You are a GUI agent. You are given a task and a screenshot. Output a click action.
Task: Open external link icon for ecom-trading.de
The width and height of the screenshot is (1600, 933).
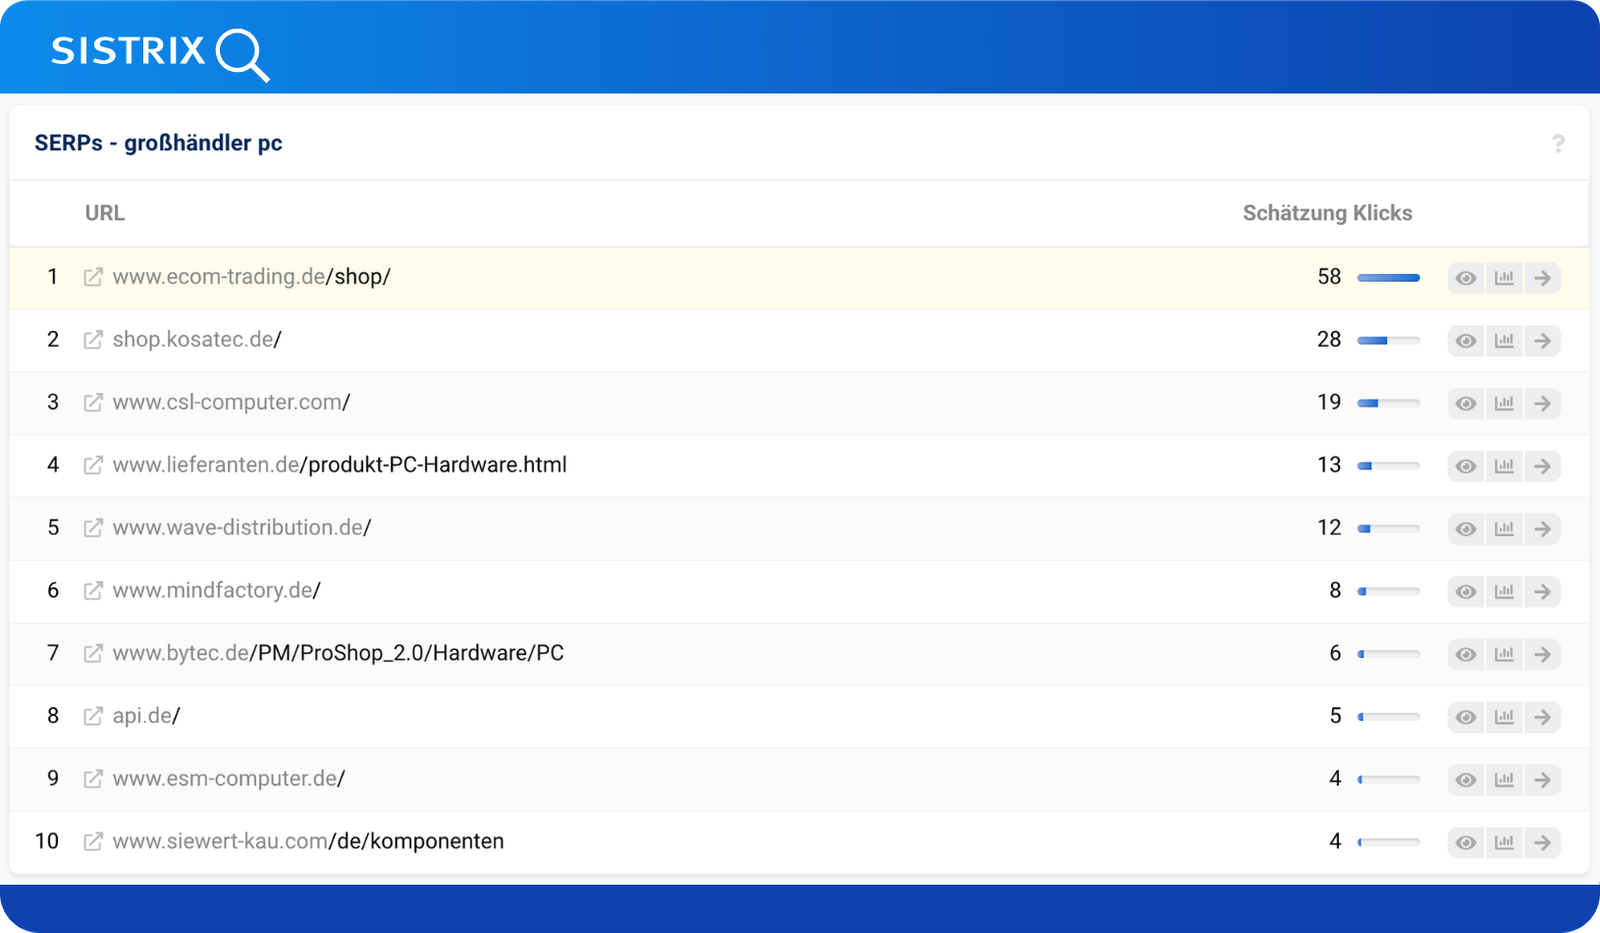point(93,277)
